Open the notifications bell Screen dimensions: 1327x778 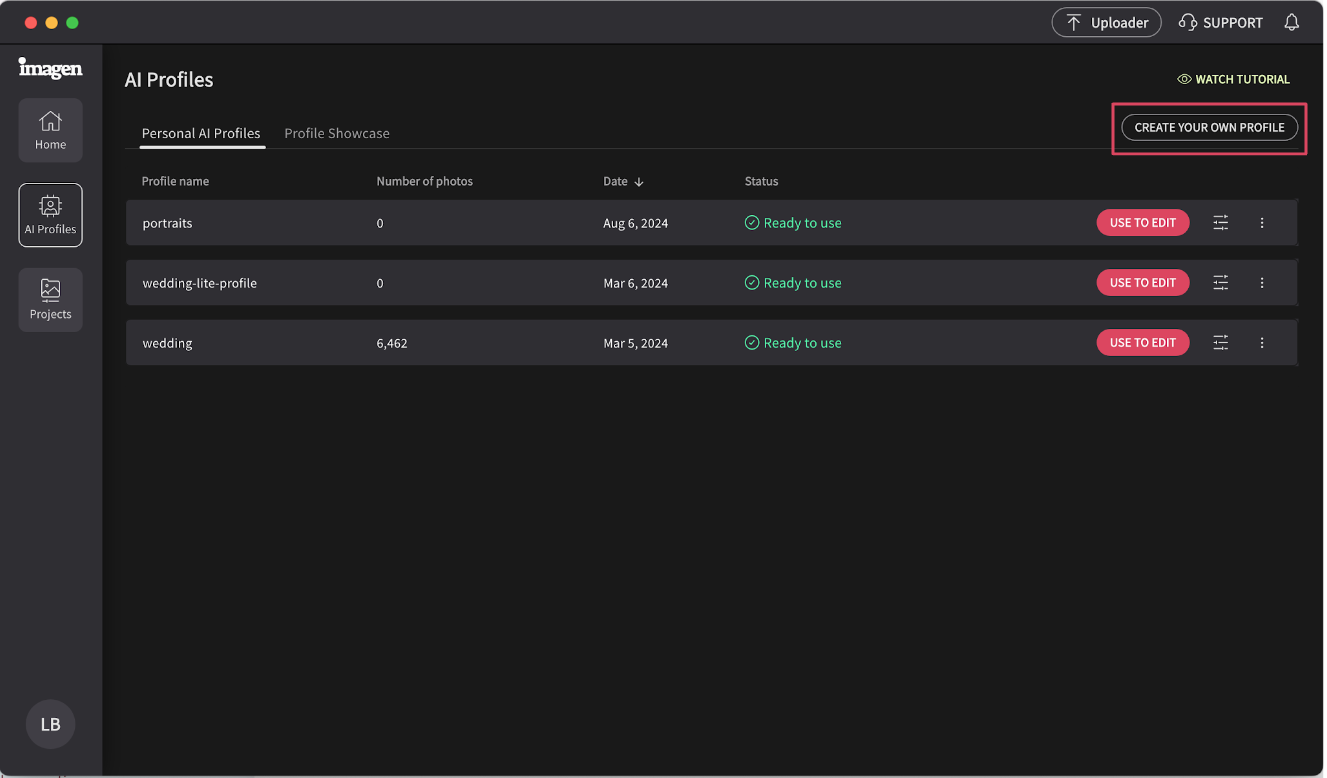point(1292,22)
